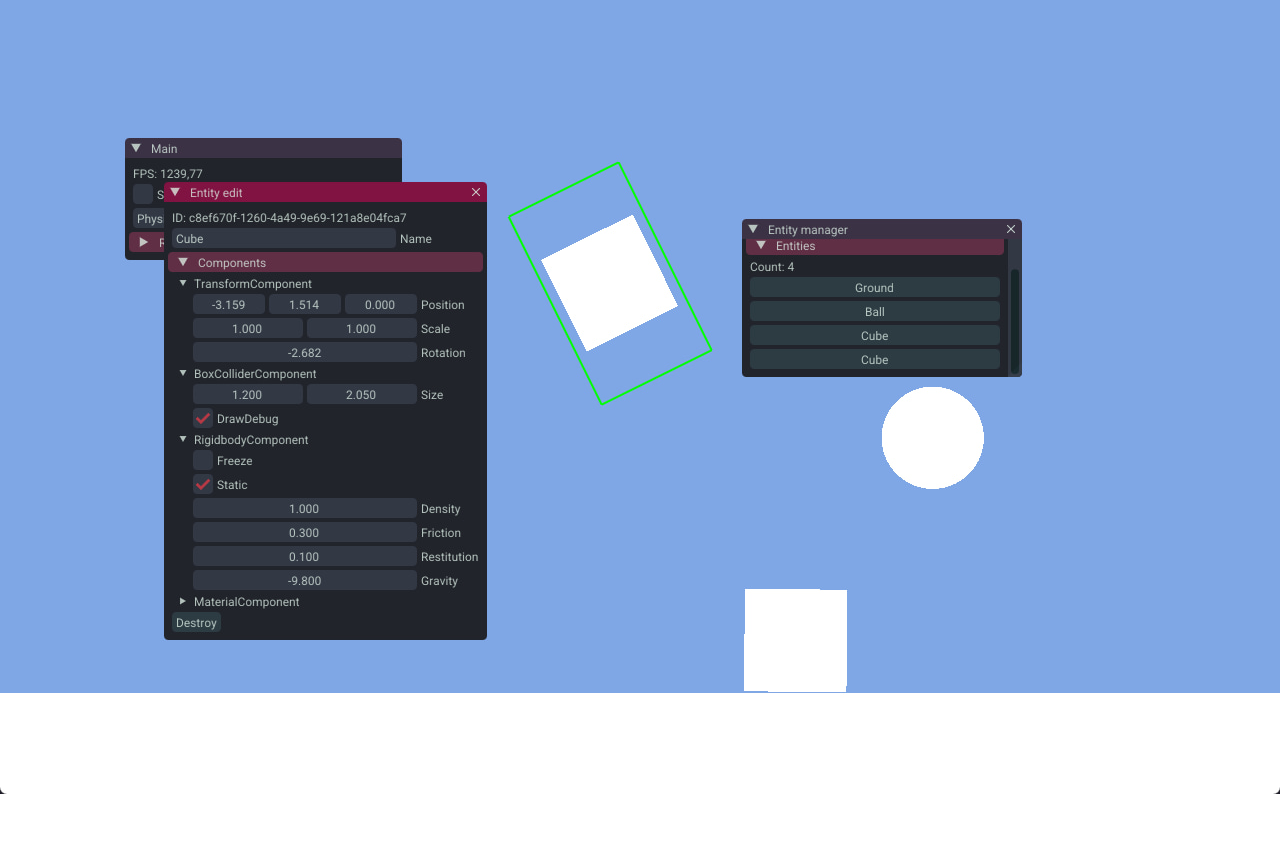The image size is (1280, 850).
Task: Enable the Freeze checkbox
Action: (x=203, y=460)
